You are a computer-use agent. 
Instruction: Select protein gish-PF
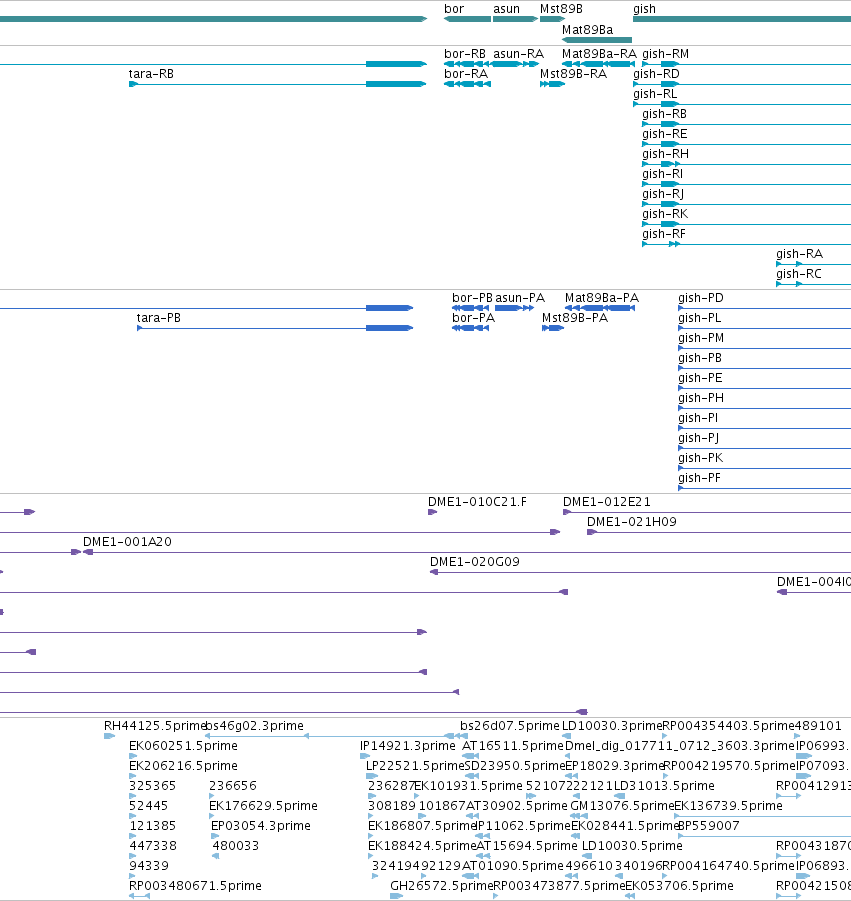pyautogui.click(x=699, y=478)
